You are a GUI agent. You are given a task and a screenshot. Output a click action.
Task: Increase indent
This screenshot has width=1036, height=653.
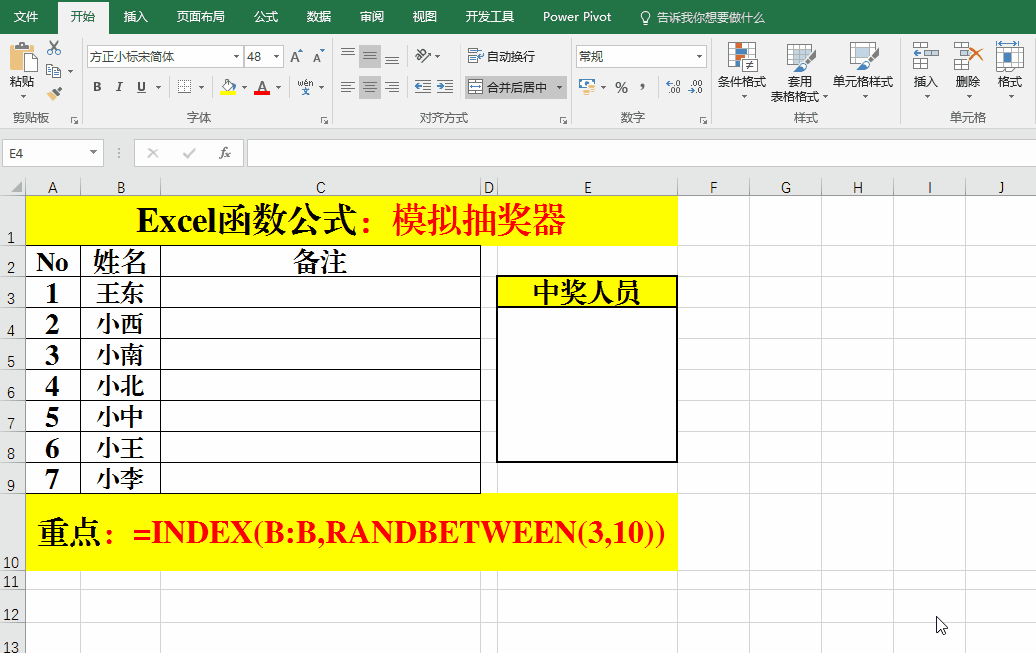445,87
